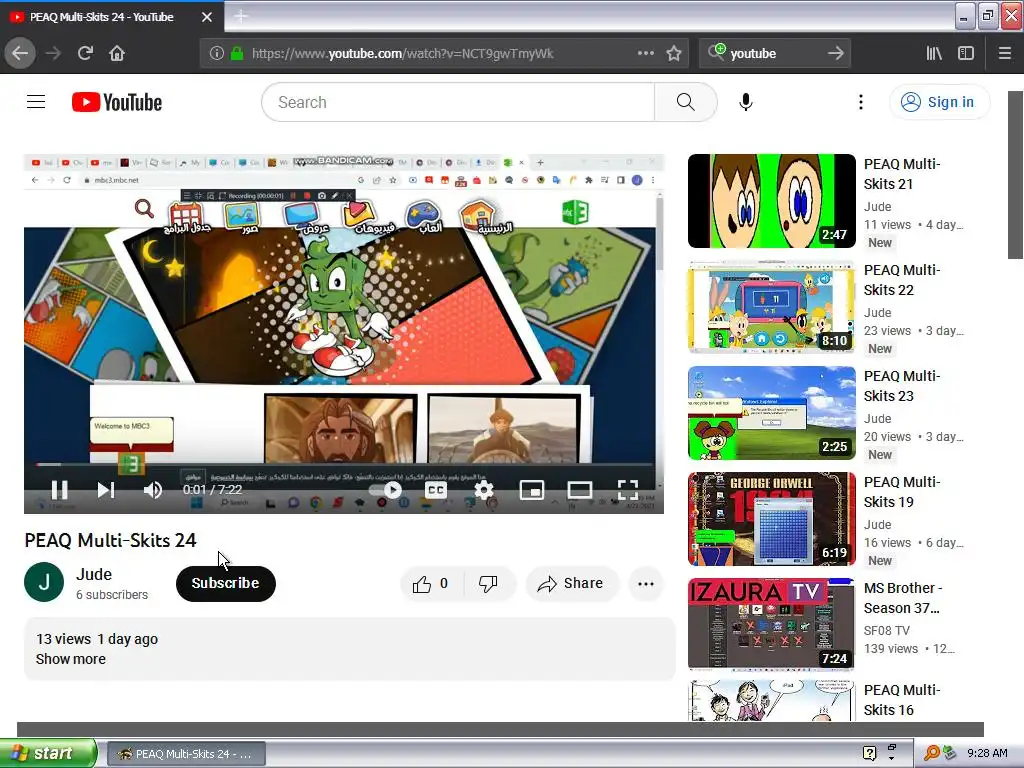Open PEAQ Multi-Skits 16 title link
The image size is (1024, 768).
tap(902, 700)
